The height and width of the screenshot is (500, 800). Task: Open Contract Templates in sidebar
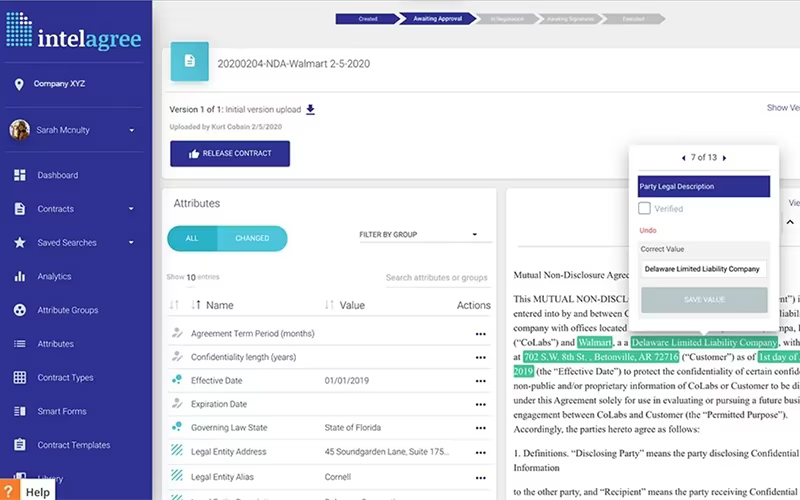73,445
